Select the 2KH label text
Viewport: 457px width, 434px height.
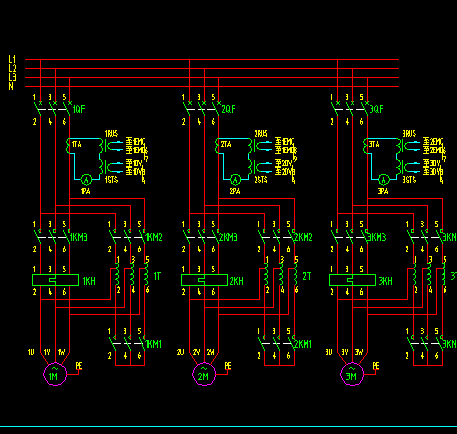[x=236, y=281]
